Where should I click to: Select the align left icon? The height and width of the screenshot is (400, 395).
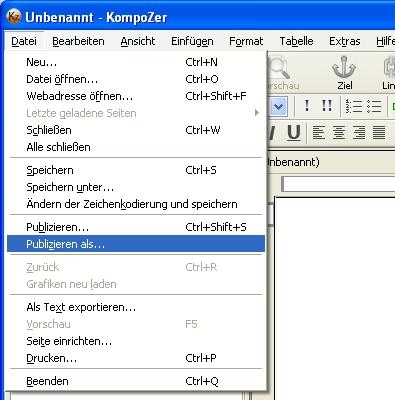pos(319,132)
